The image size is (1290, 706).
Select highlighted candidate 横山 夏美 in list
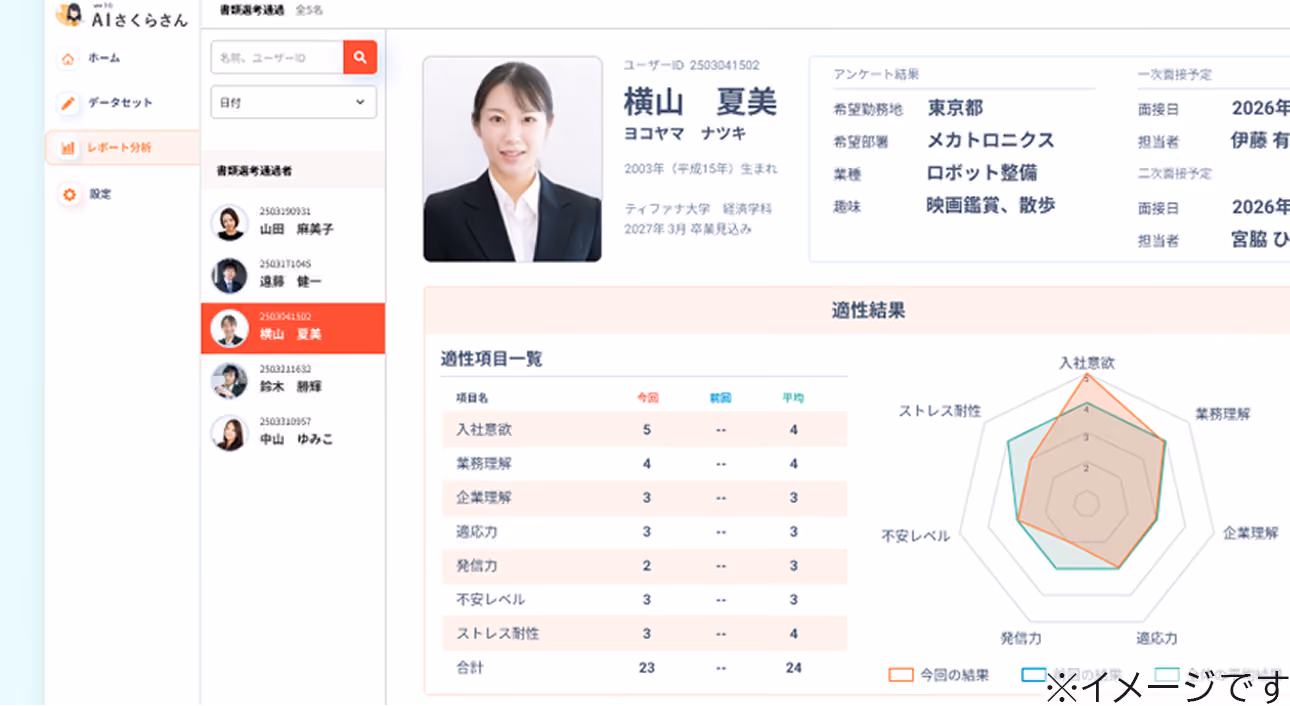pos(293,328)
